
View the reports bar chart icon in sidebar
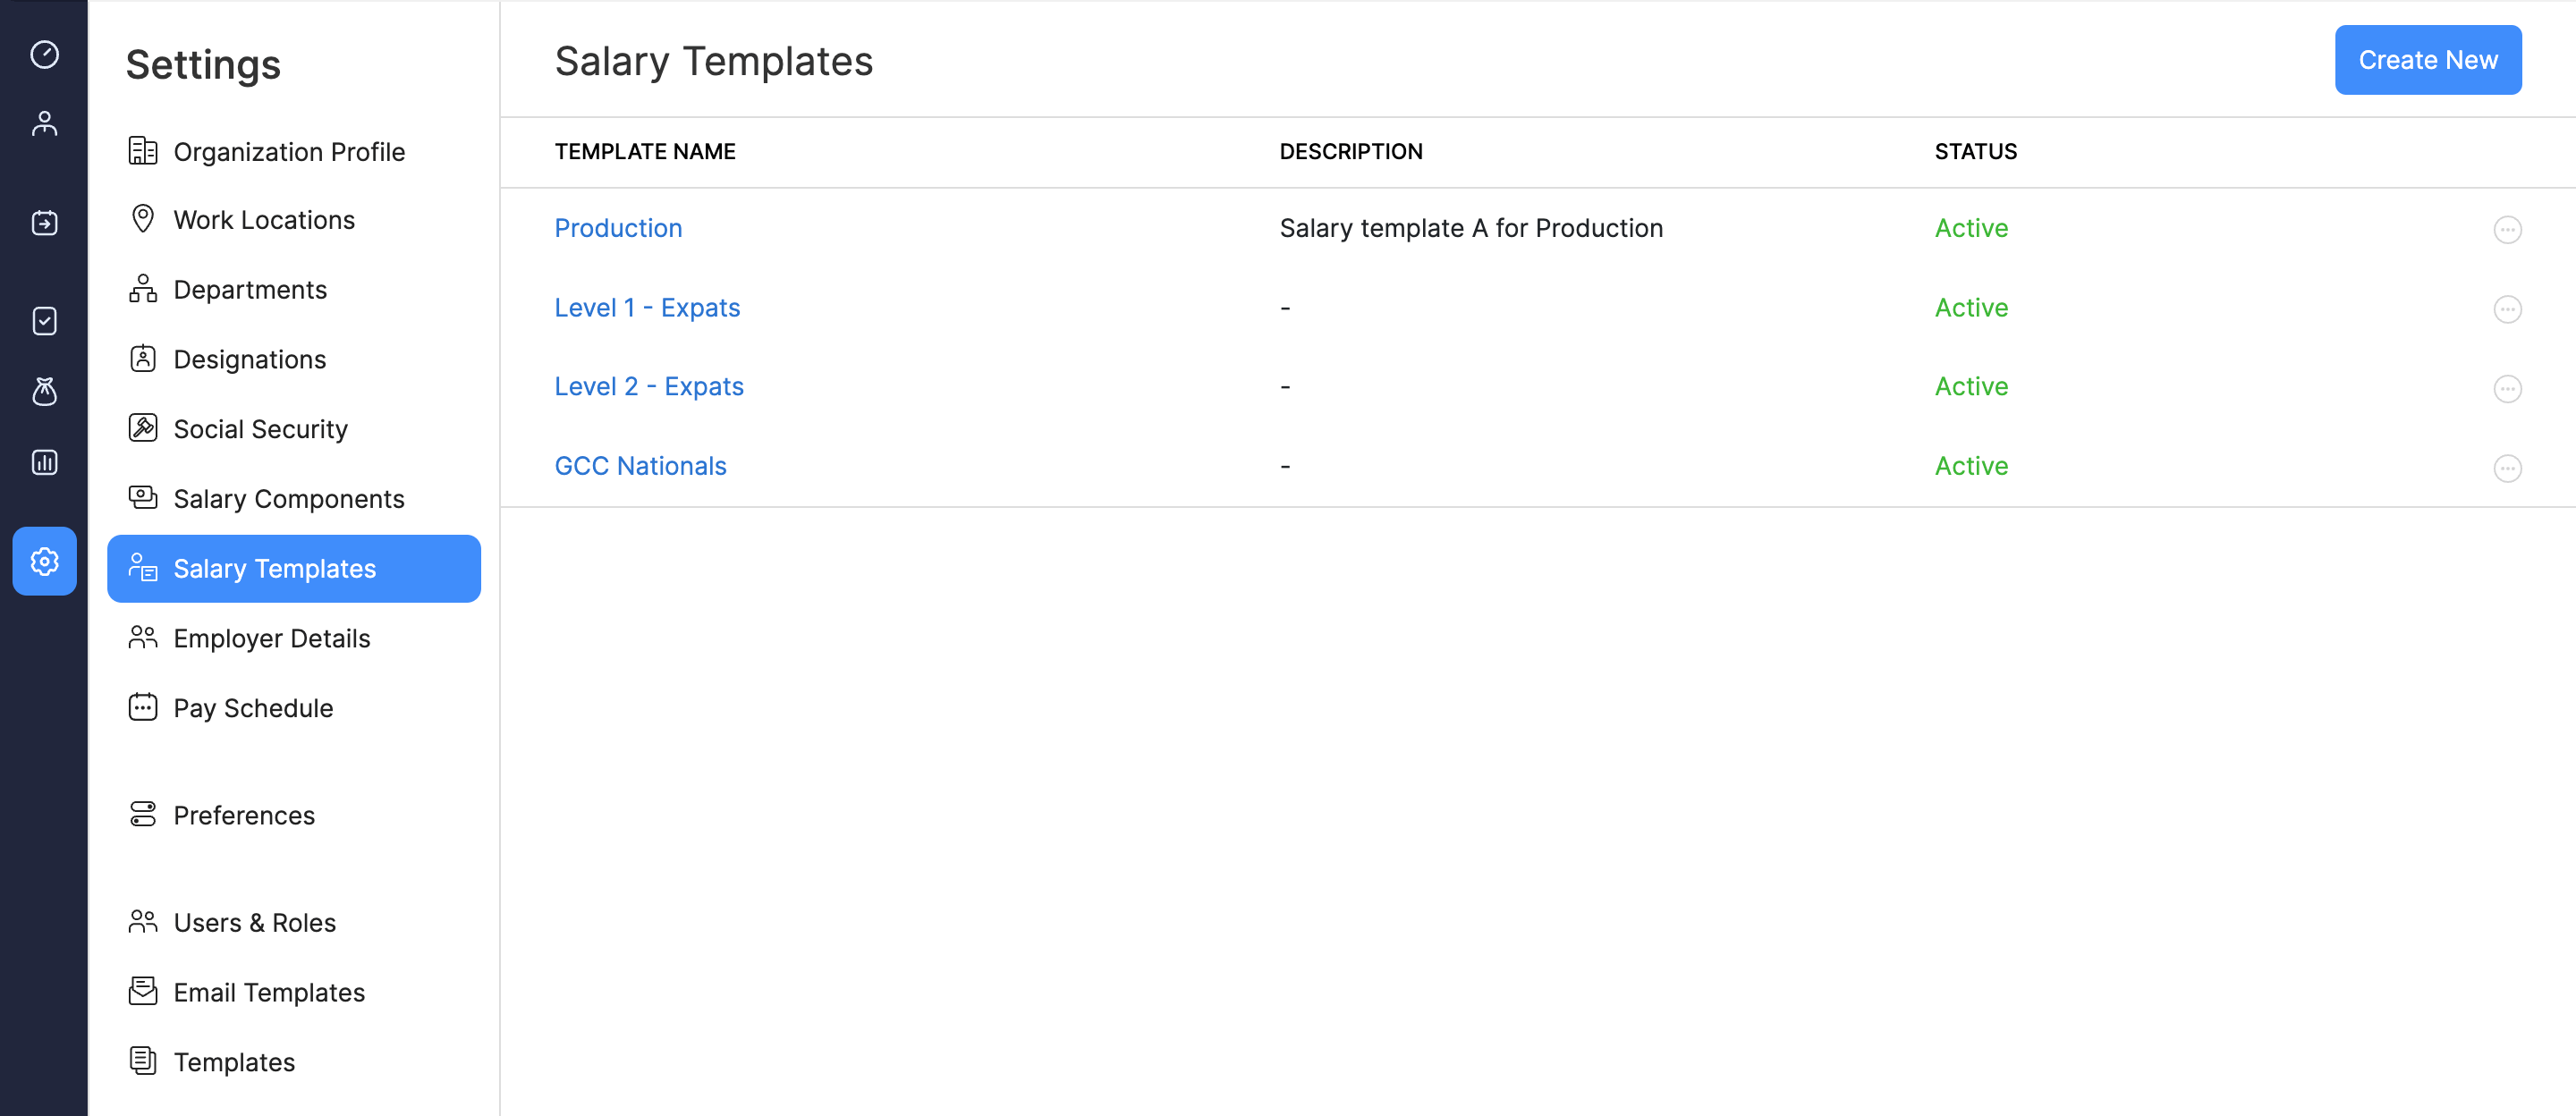pos(44,462)
